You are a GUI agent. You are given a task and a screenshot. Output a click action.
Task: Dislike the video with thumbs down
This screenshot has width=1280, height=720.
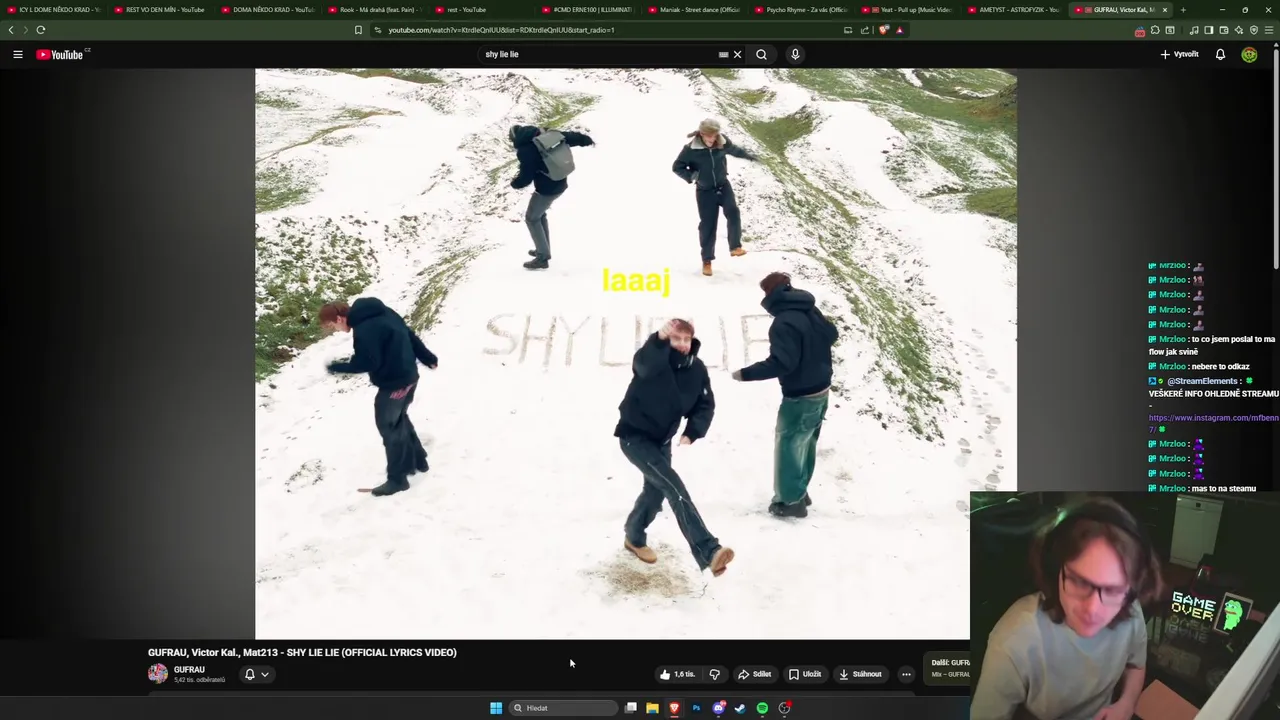click(714, 674)
